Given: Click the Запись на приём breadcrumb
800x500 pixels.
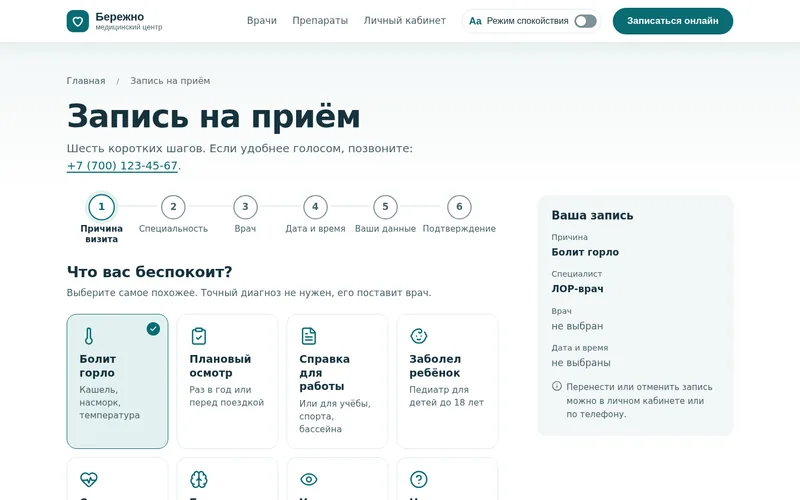Looking at the screenshot, I should pyautogui.click(x=170, y=81).
